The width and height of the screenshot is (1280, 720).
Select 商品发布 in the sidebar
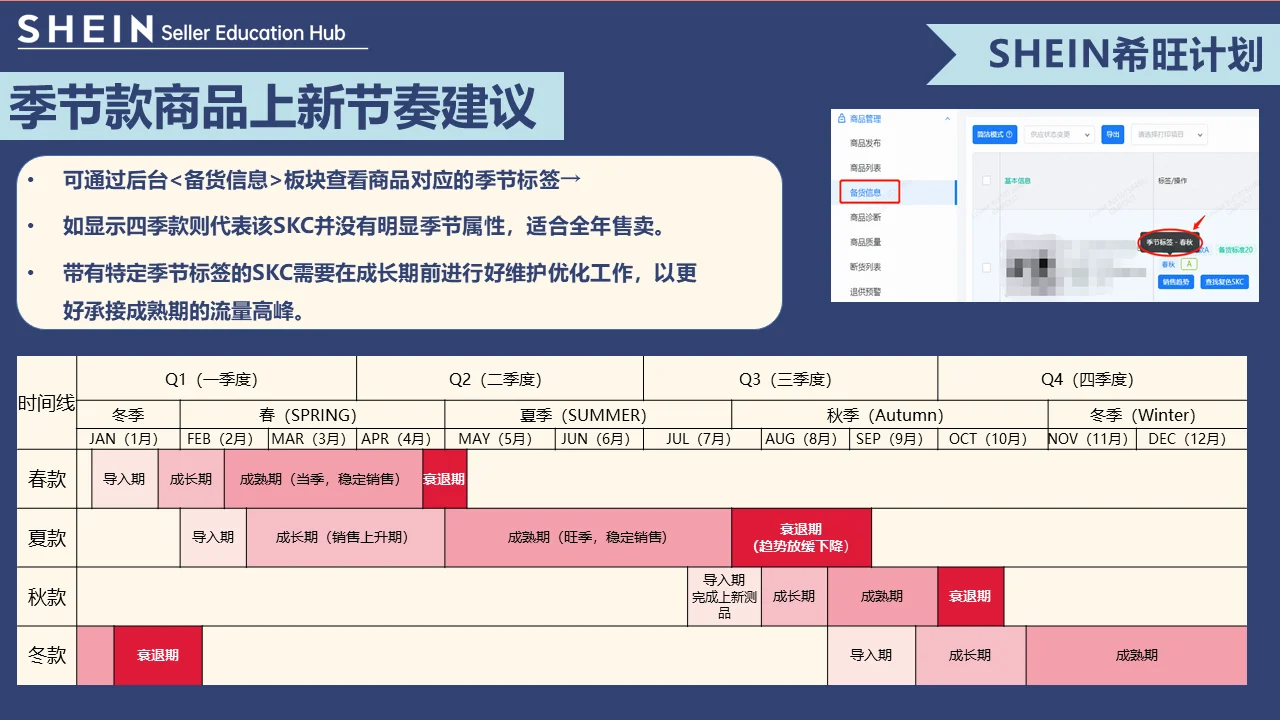(864, 143)
